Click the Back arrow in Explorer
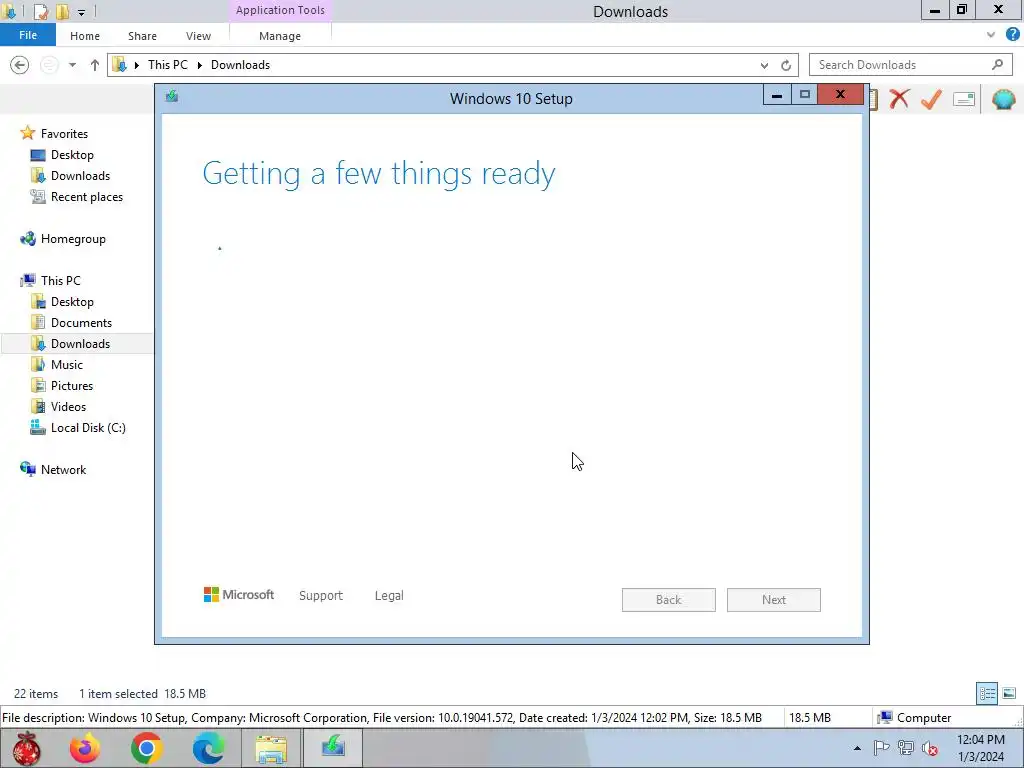Image resolution: width=1024 pixels, height=768 pixels. 20,65
